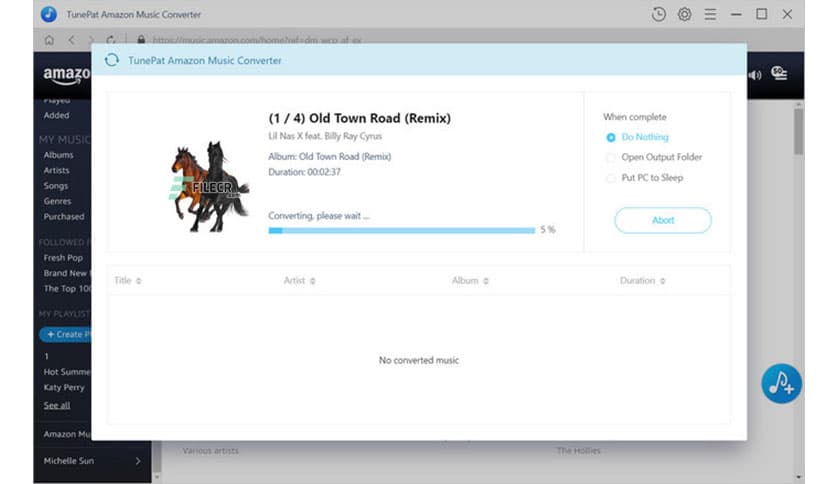Viewport: 836px width, 484px height.
Task: Open Artists in My Music sidebar
Action: pyautogui.click(x=57, y=171)
